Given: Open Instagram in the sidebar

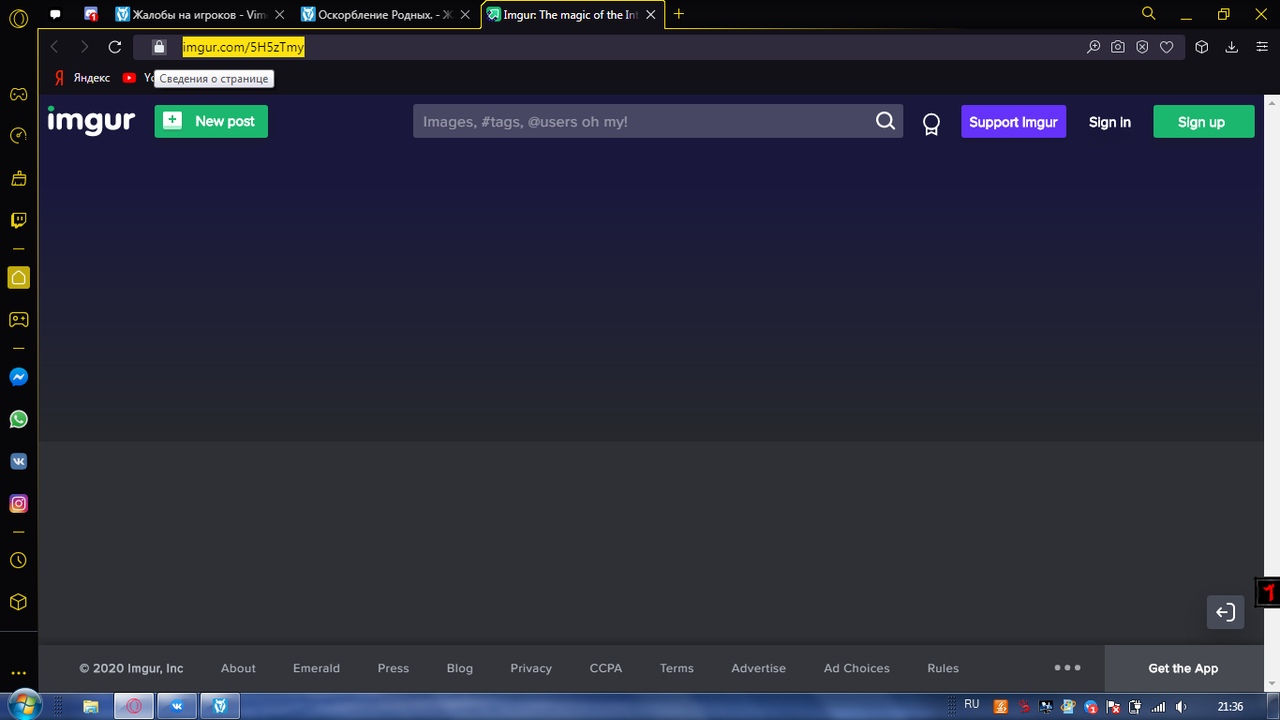Looking at the screenshot, I should point(18,504).
